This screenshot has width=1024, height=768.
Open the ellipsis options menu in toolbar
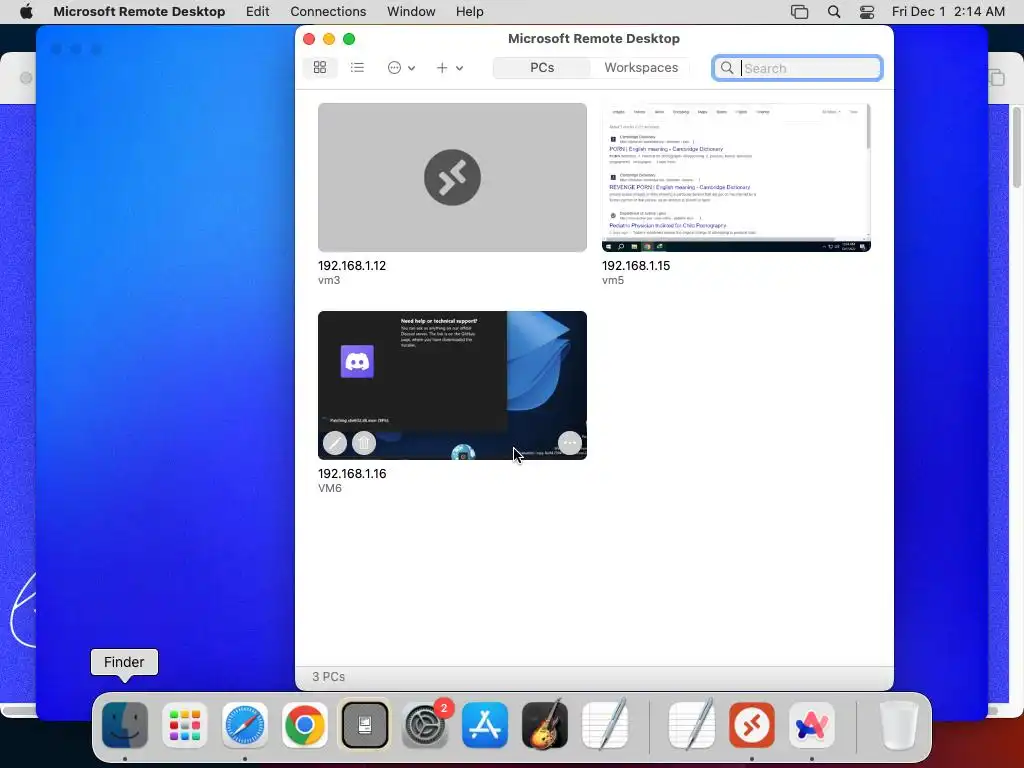[394, 68]
